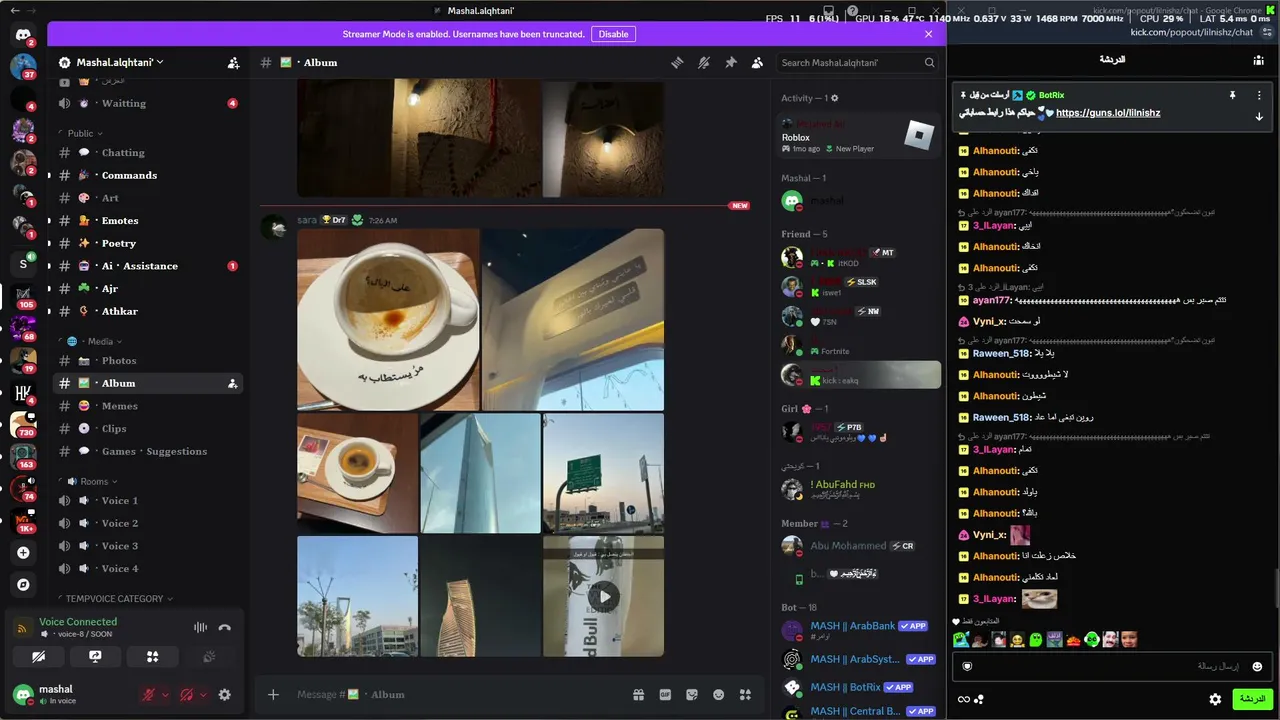Image resolution: width=1280 pixels, height=720 pixels.
Task: Expand the Kick pinned message arrow
Action: pyautogui.click(x=1259, y=117)
